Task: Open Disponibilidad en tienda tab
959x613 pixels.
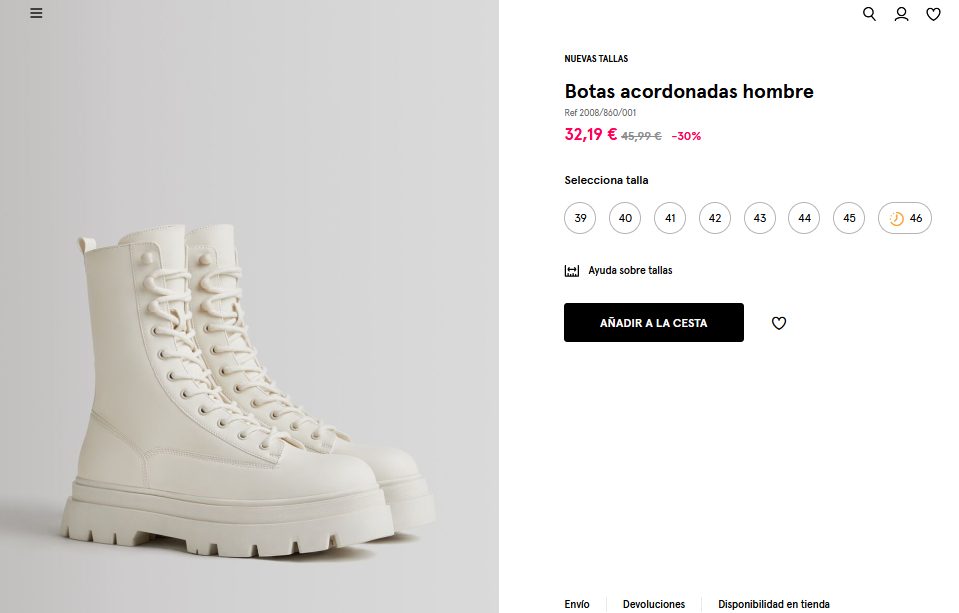Action: click(x=774, y=604)
